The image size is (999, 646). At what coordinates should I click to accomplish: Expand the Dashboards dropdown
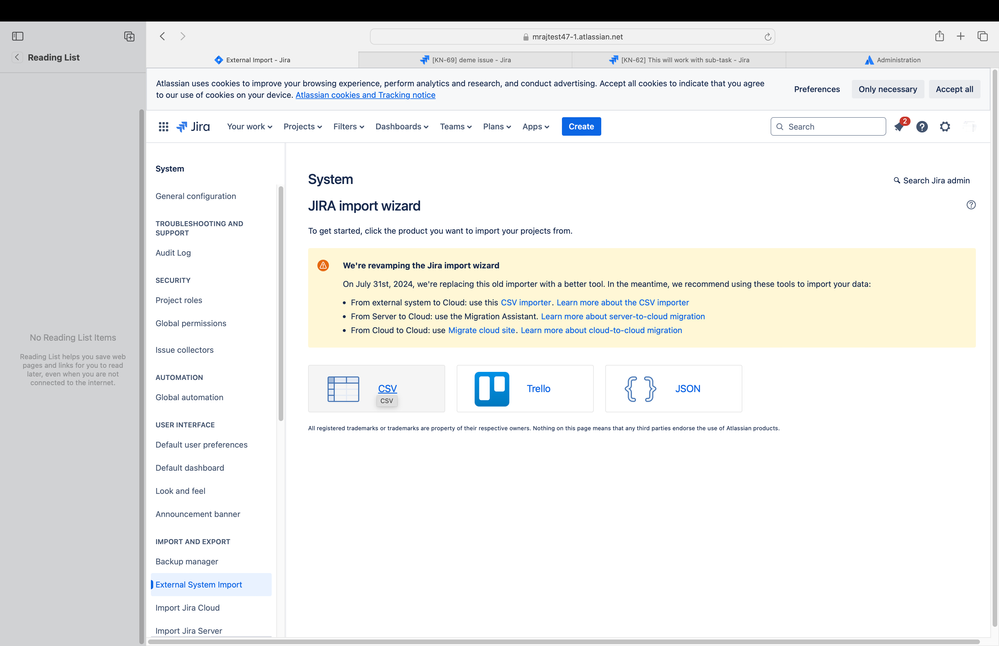(401, 127)
